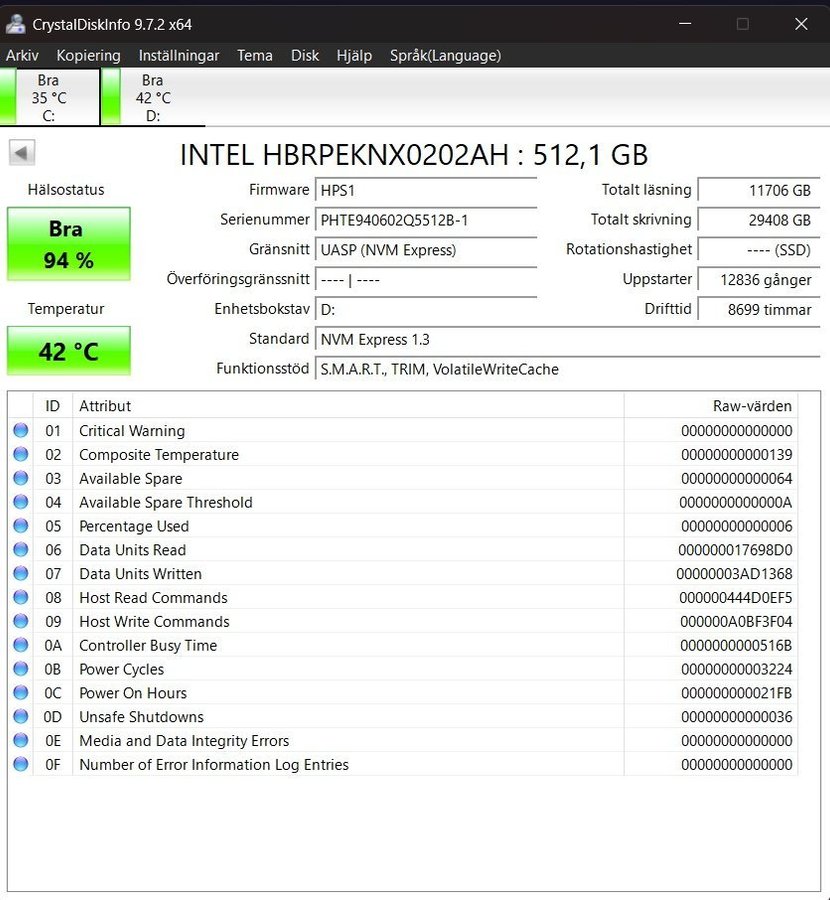
Task: Click the Serienummer value field
Action: [x=425, y=220]
